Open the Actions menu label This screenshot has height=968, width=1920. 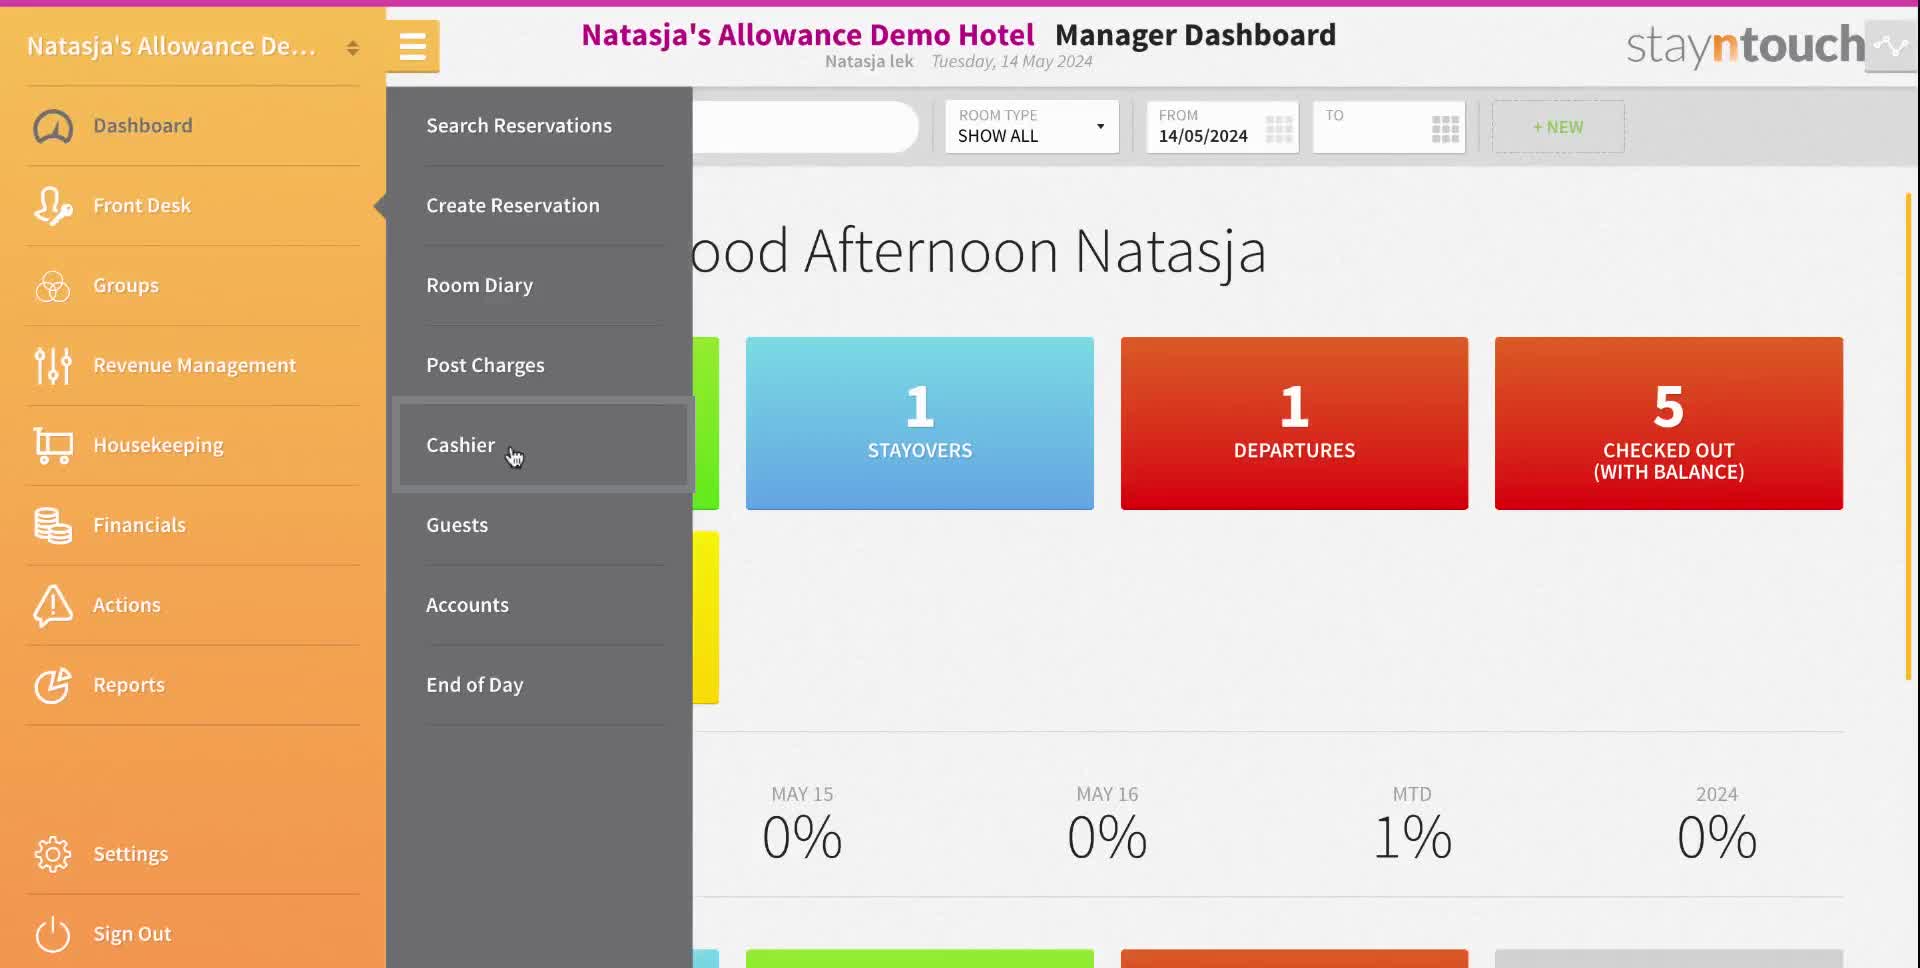click(127, 605)
